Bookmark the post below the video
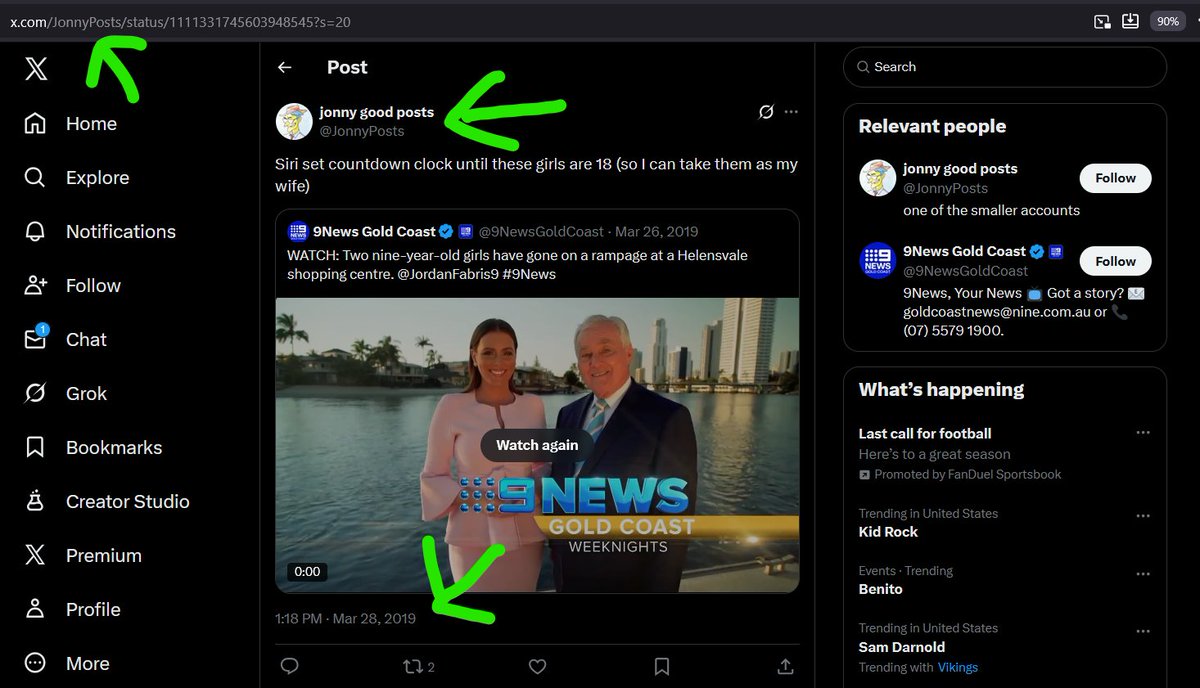This screenshot has height=688, width=1200. pos(661,666)
